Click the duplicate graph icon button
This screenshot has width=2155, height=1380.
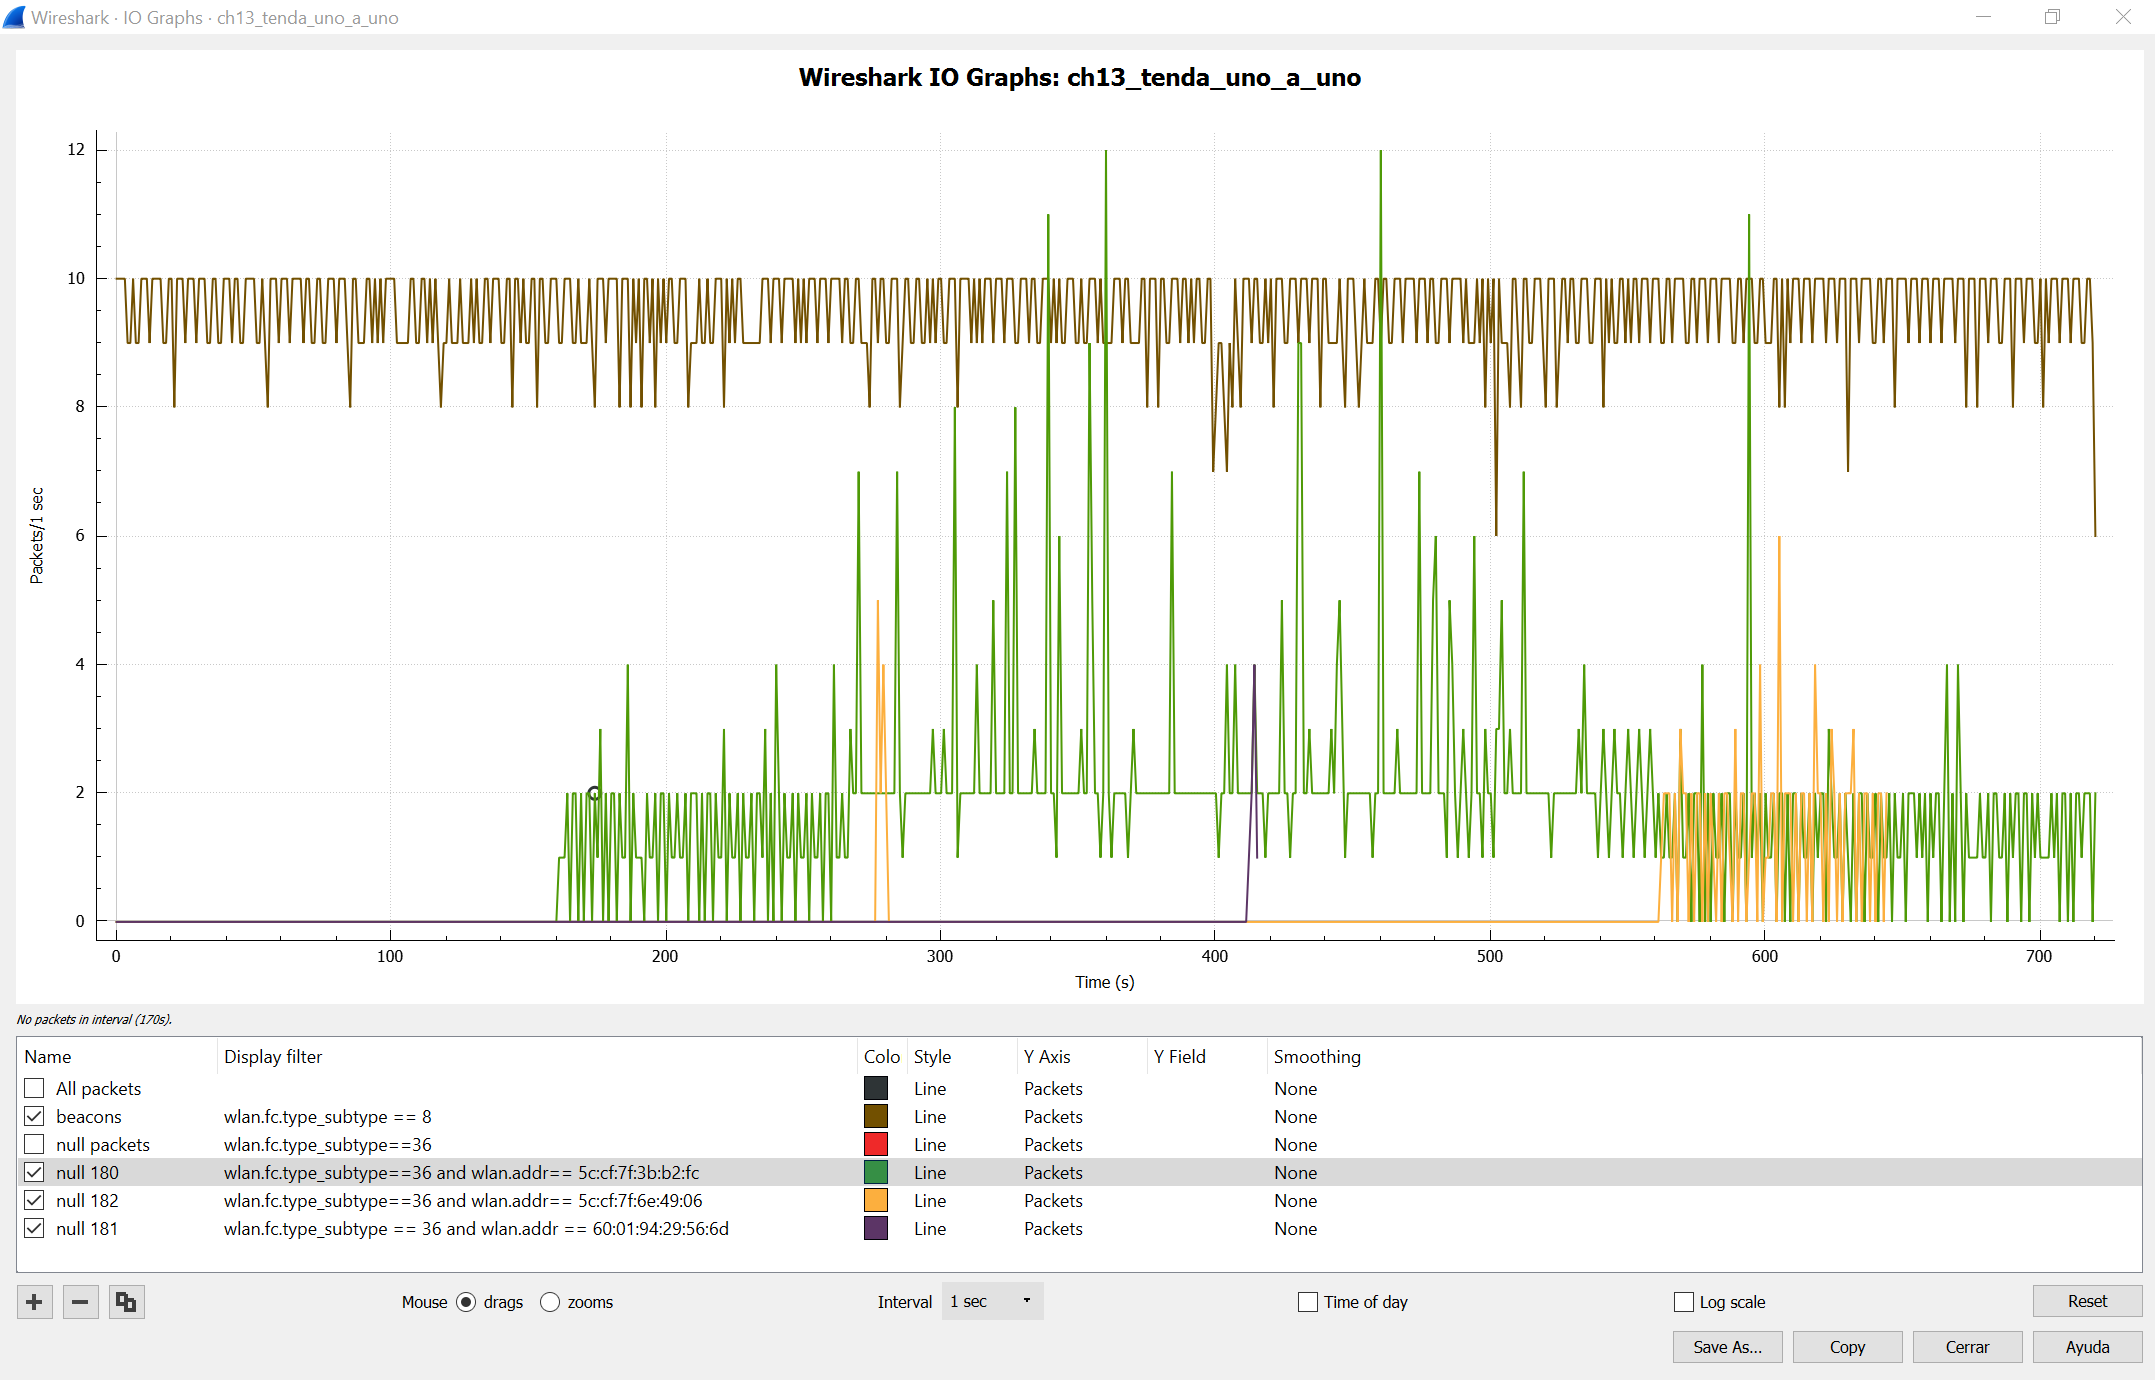[126, 1302]
